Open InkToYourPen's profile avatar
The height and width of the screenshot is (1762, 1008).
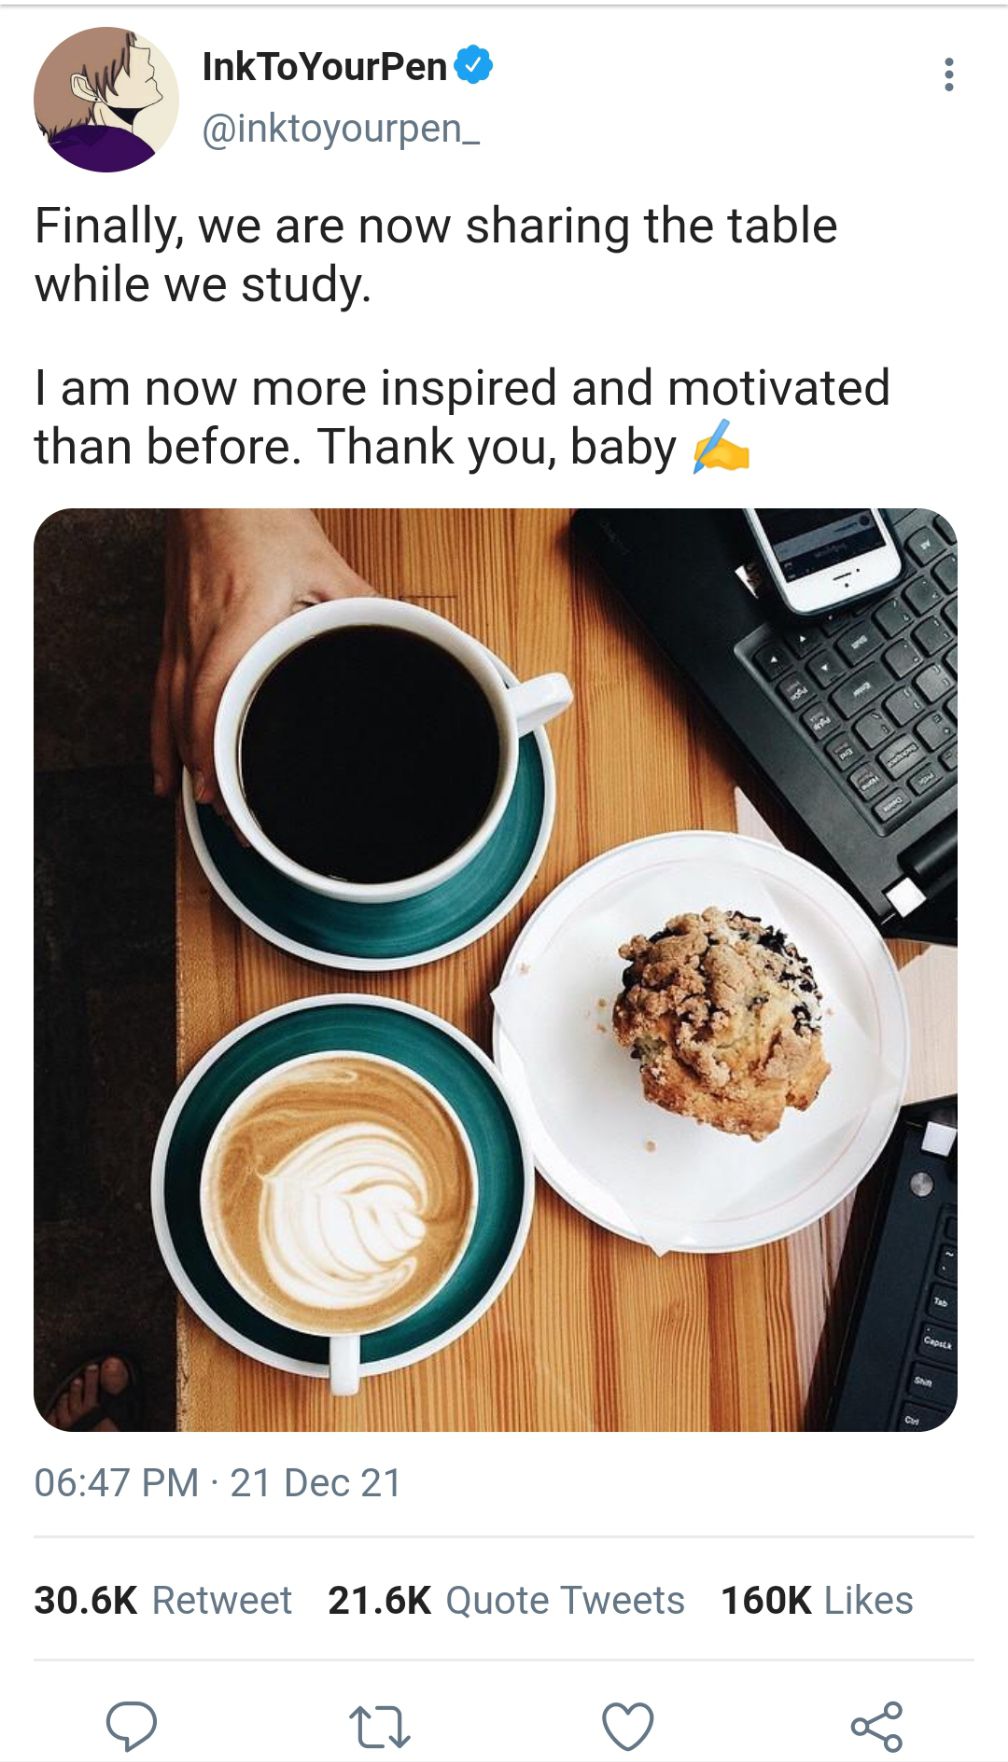[x=106, y=99]
